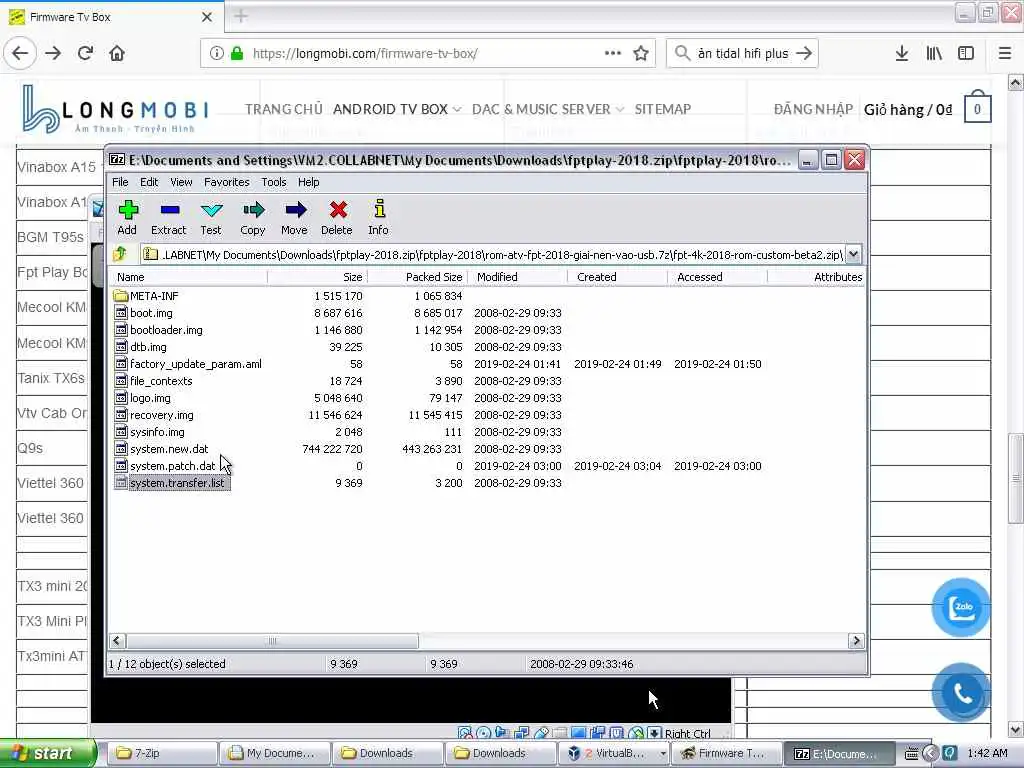Screen dimensions: 1024x768
Task: Click the shopping cart icon showing 0
Action: [977, 107]
